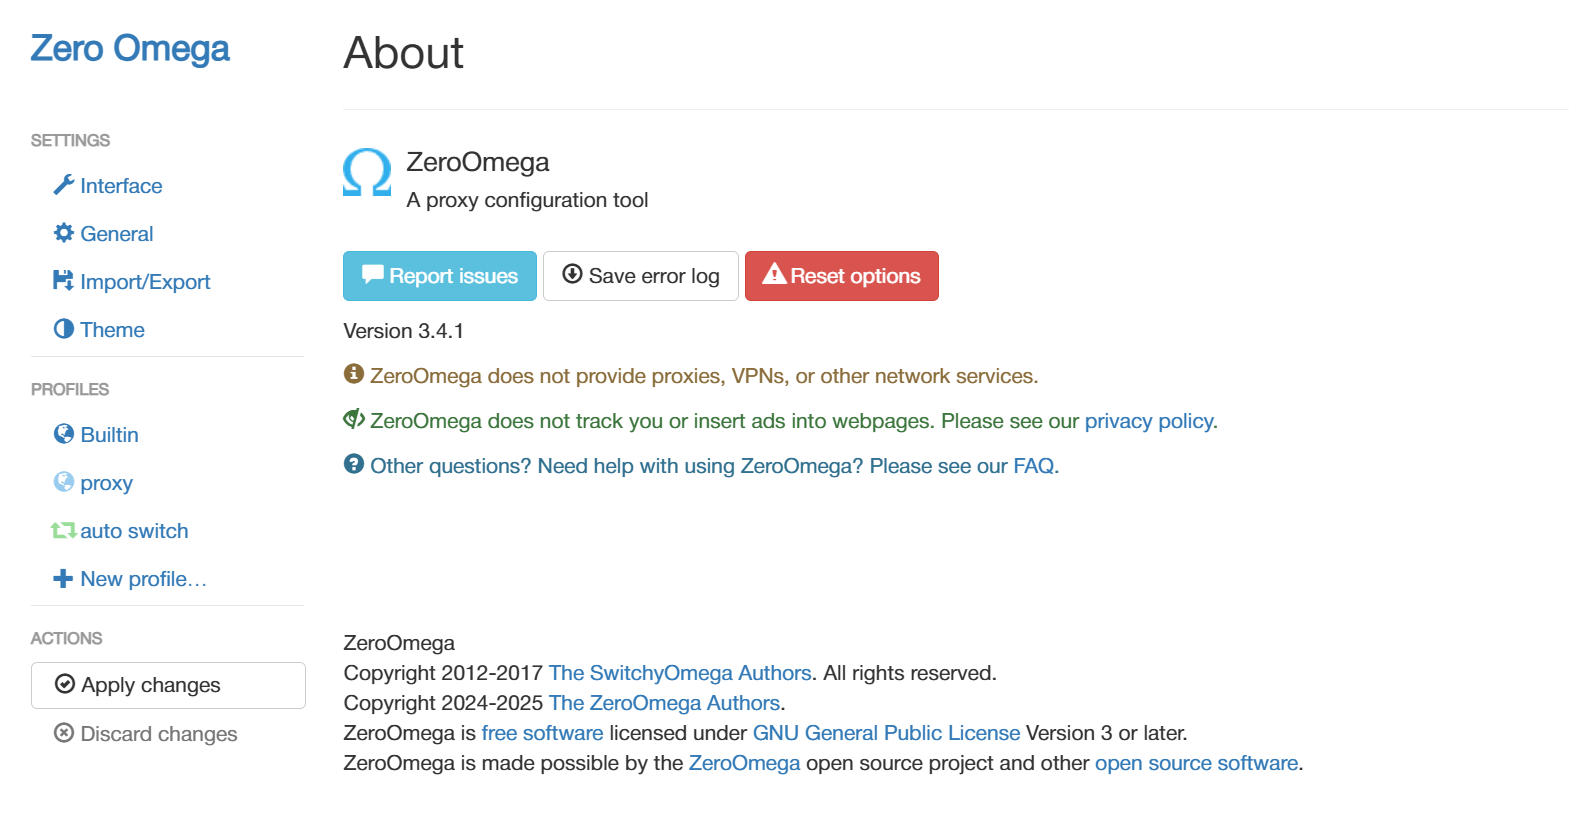1569x813 pixels.
Task: Open the General settings page
Action: pyautogui.click(x=117, y=234)
